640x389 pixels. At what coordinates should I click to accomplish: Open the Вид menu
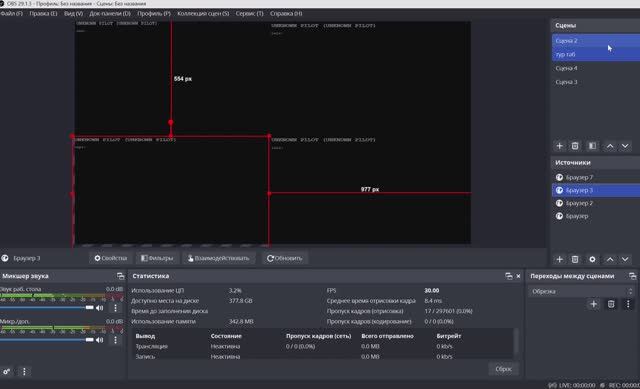tap(73, 13)
